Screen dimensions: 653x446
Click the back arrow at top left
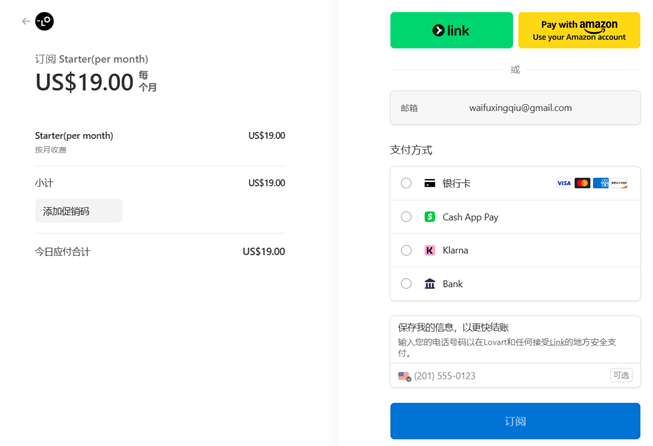(25, 21)
